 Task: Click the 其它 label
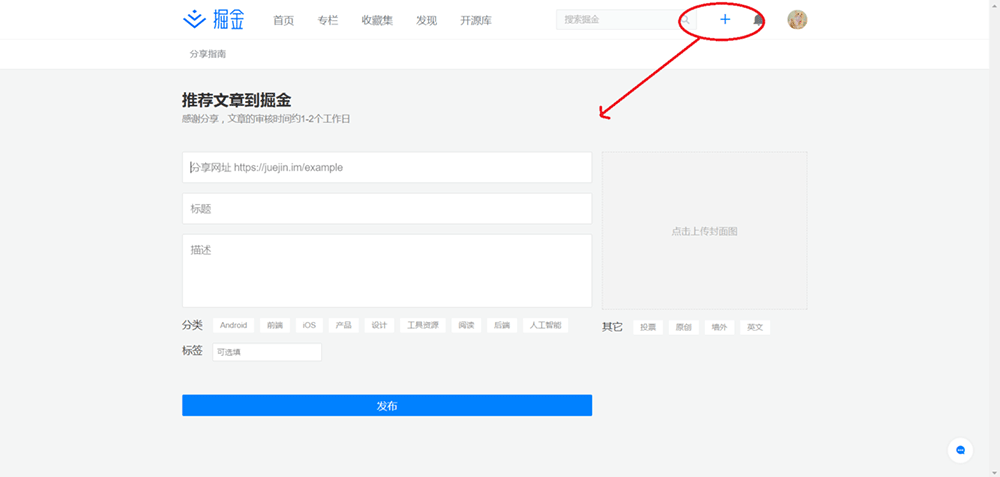[612, 327]
